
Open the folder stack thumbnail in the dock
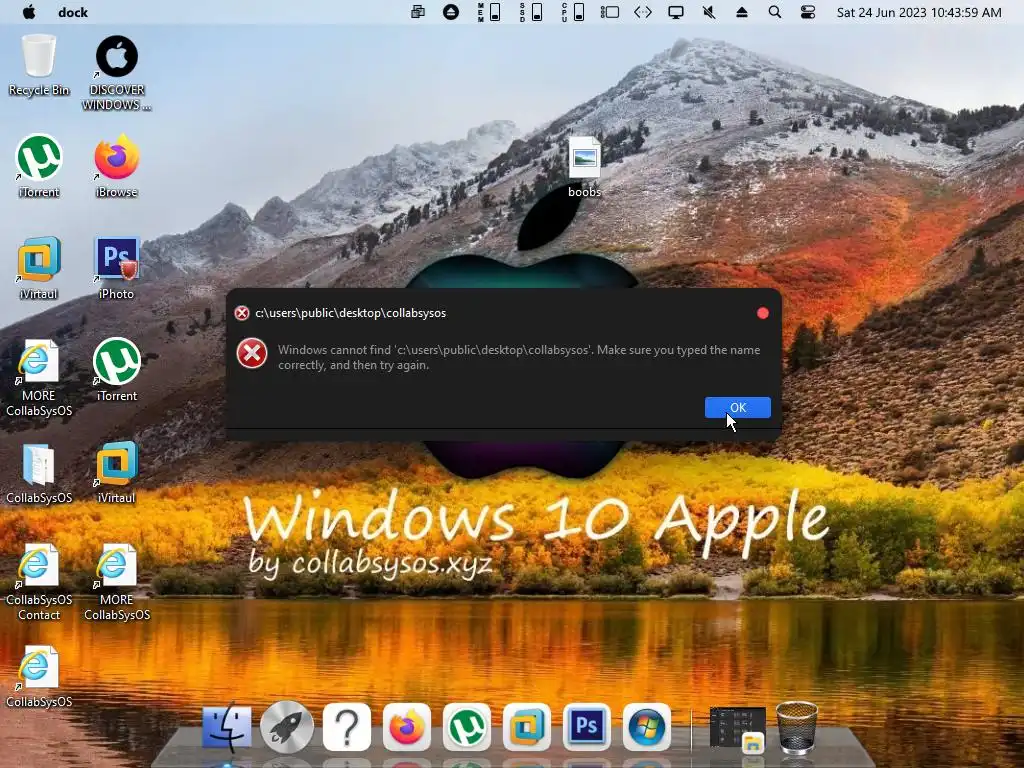coord(737,728)
